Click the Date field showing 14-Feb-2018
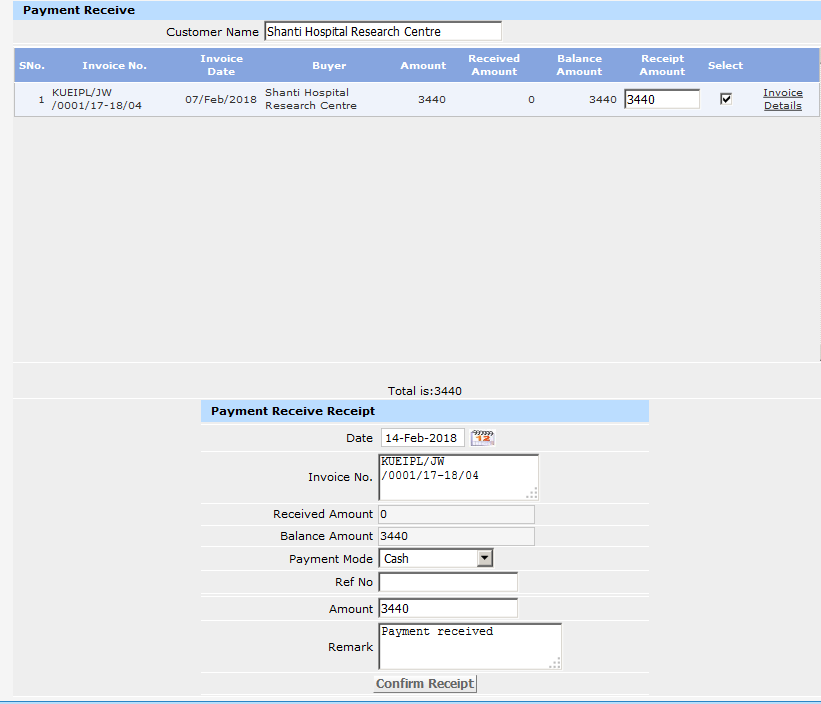This screenshot has height=704, width=821. click(x=422, y=438)
